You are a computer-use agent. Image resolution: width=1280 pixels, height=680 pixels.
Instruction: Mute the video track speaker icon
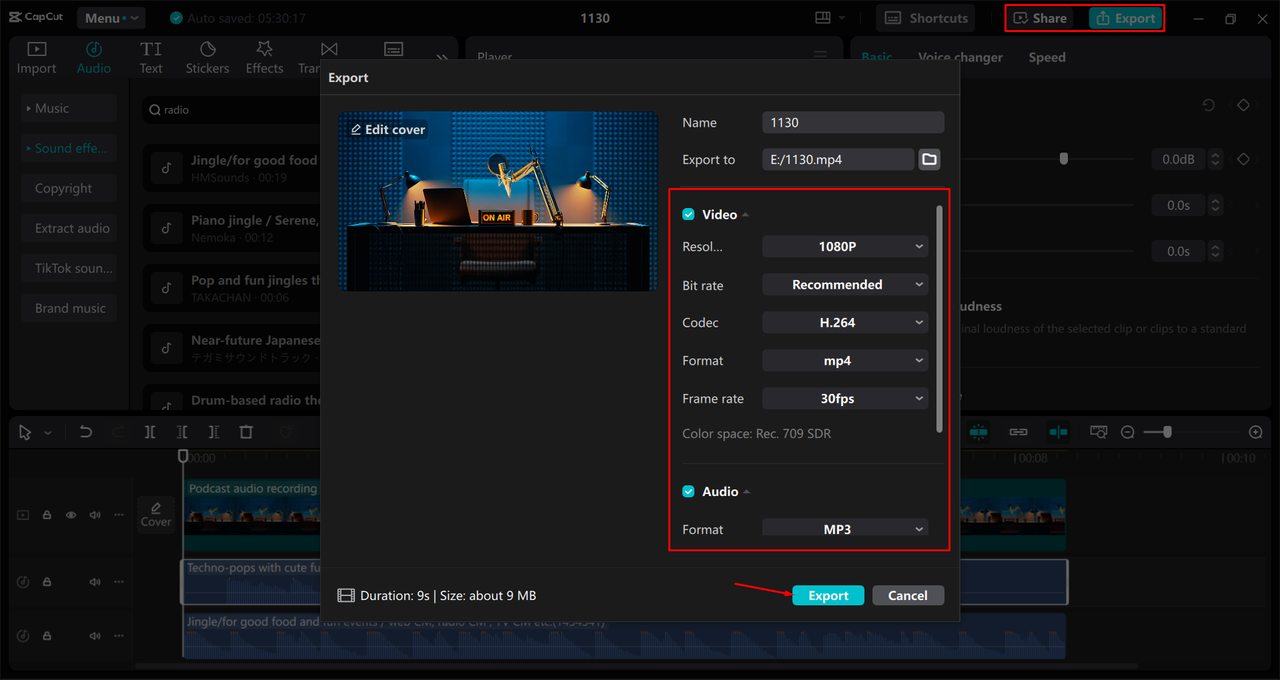tap(95, 515)
